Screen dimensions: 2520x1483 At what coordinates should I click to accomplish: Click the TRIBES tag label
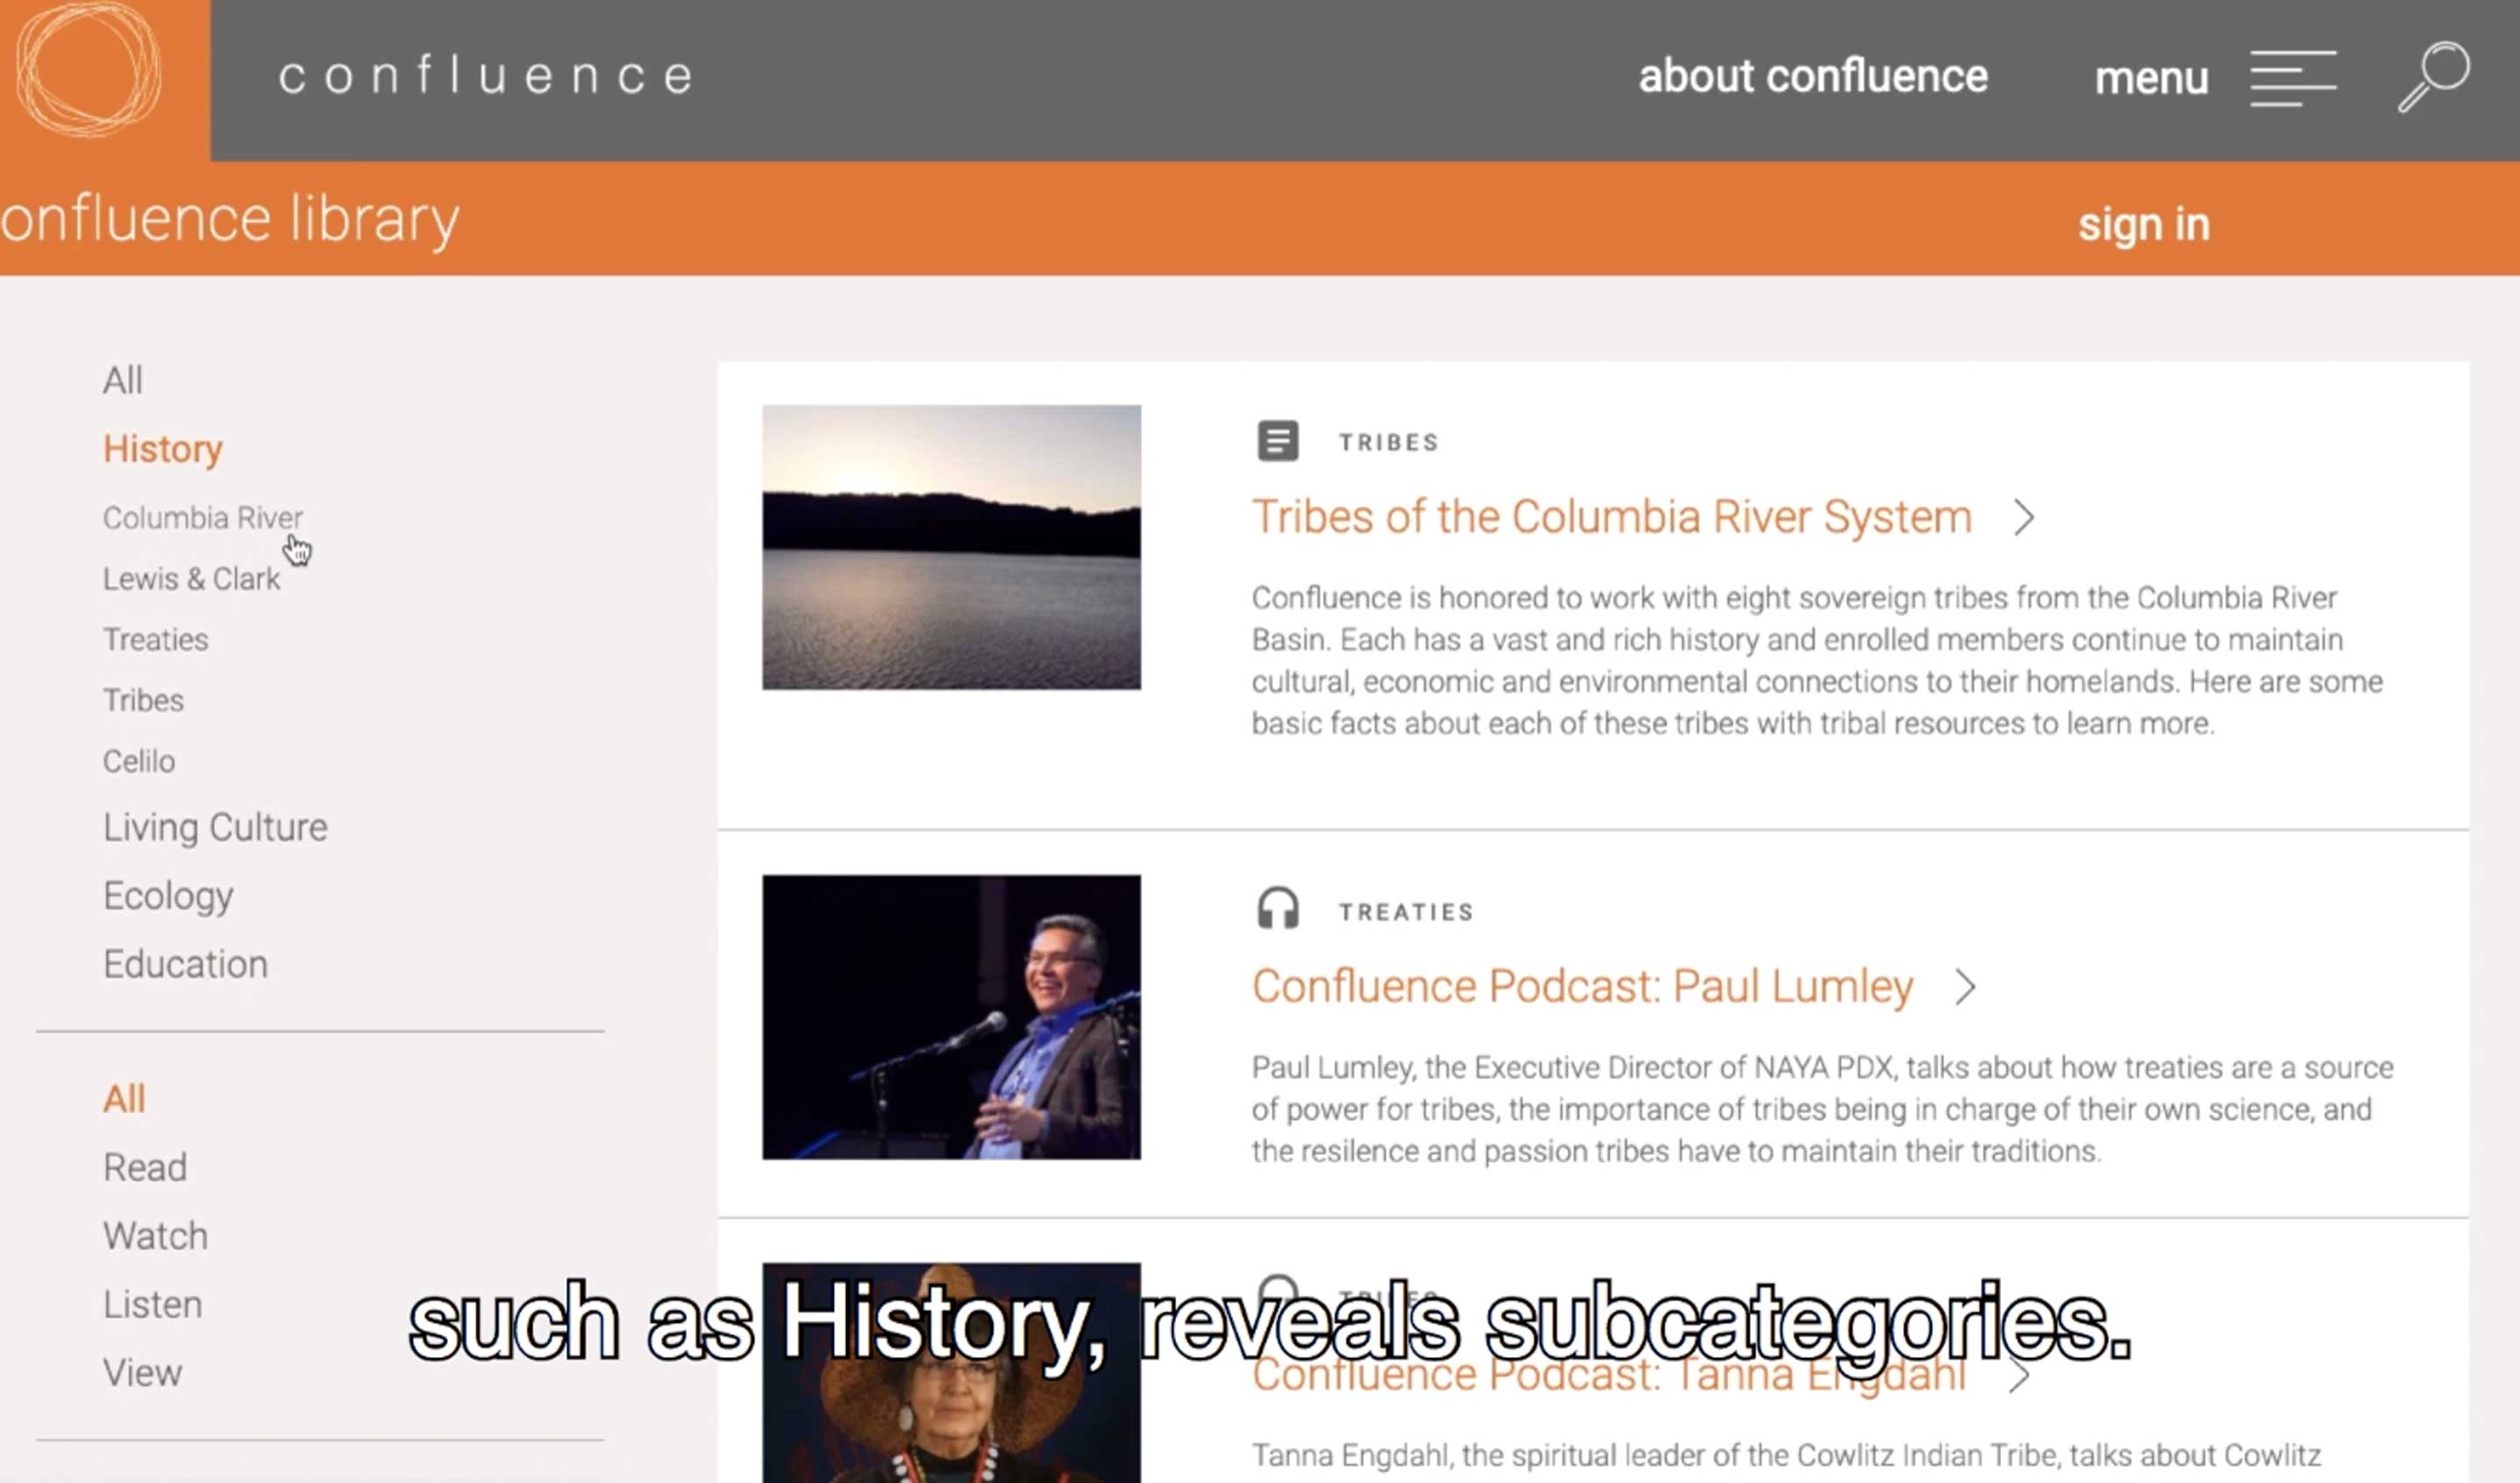coord(1389,442)
